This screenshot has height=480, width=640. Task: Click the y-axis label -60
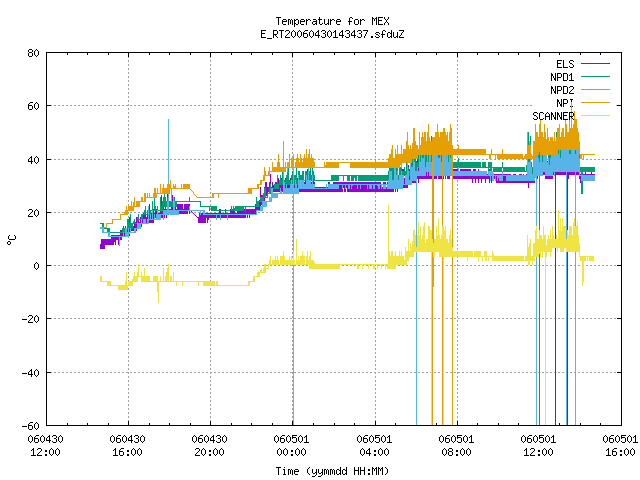pyautogui.click(x=31, y=426)
